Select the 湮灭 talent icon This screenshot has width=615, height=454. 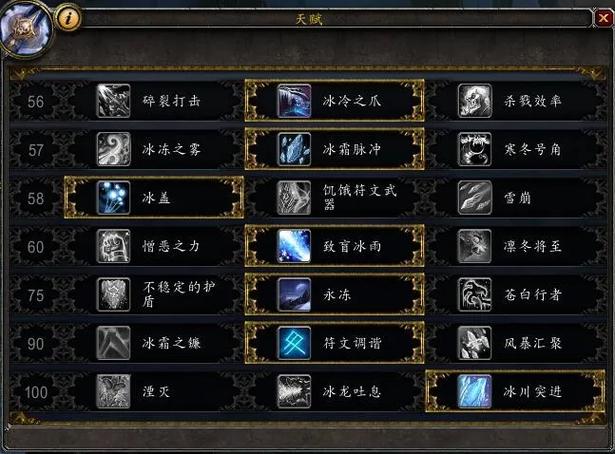(113, 391)
